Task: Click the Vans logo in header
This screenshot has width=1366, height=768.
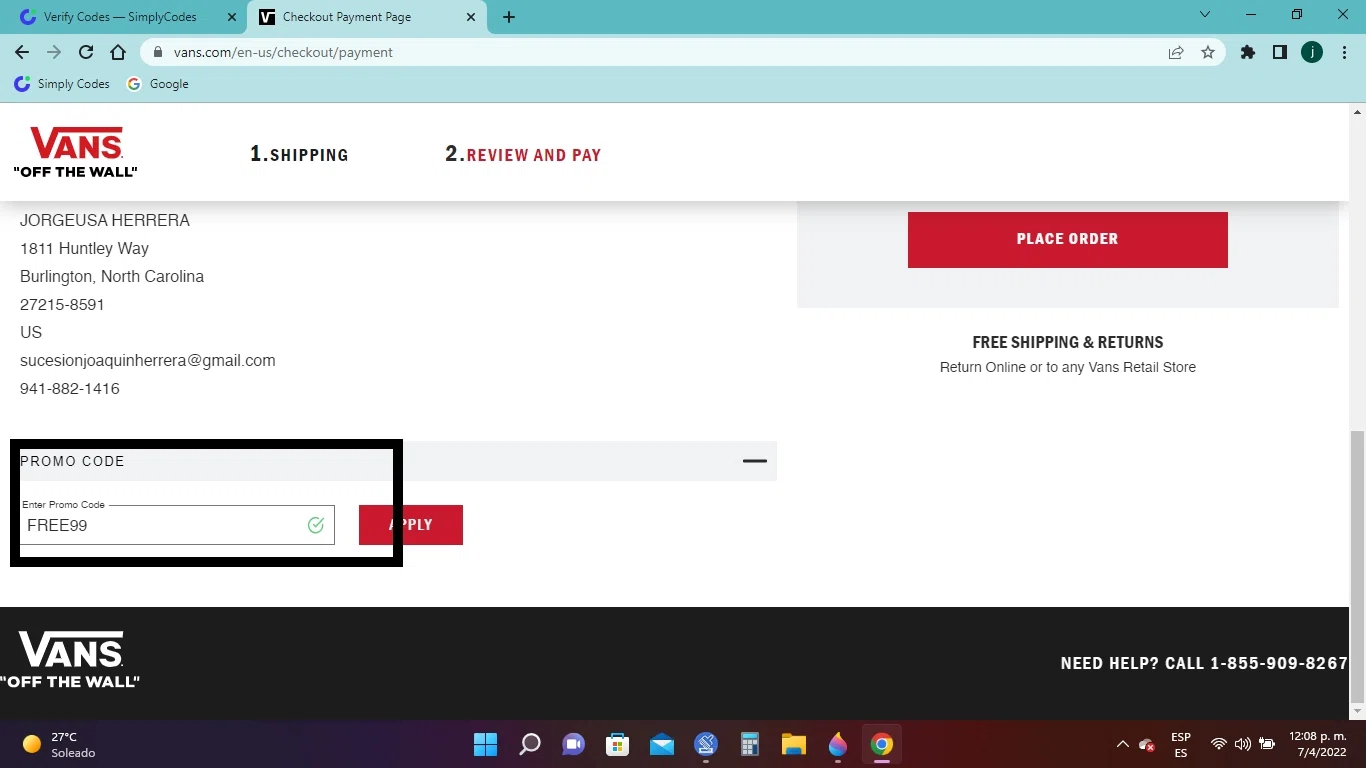Action: pos(76,152)
